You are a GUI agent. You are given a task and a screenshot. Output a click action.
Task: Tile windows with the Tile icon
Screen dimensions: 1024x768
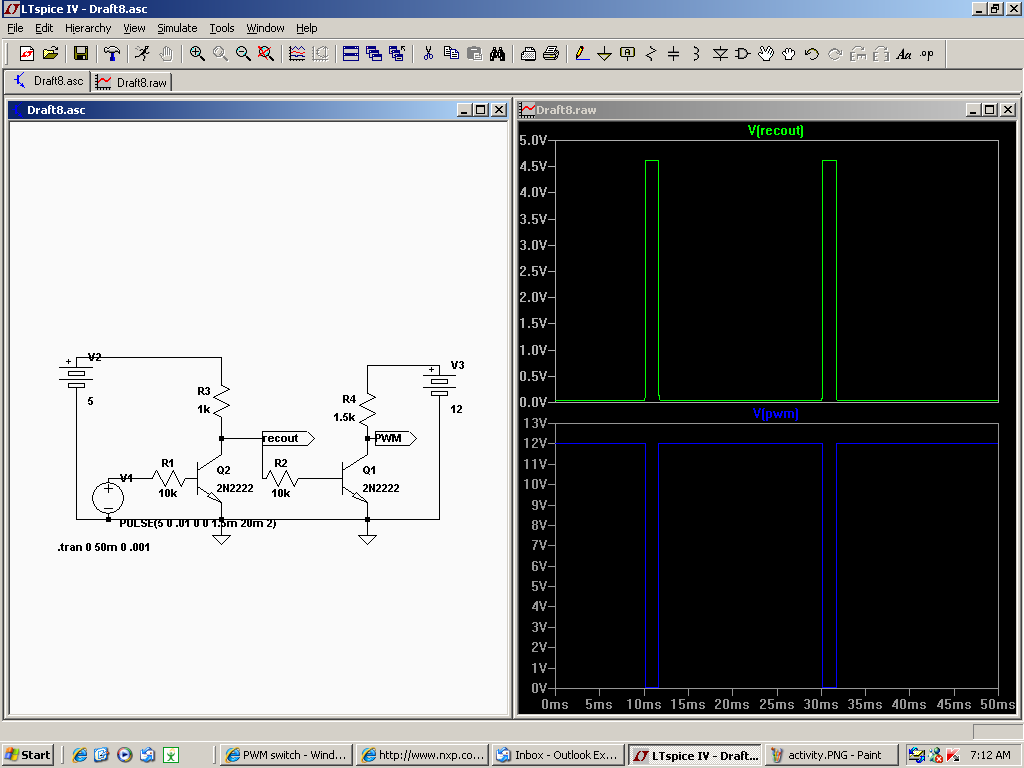click(351, 54)
